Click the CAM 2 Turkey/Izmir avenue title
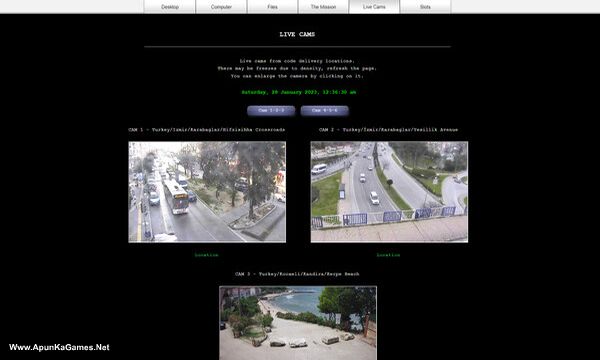 point(388,130)
